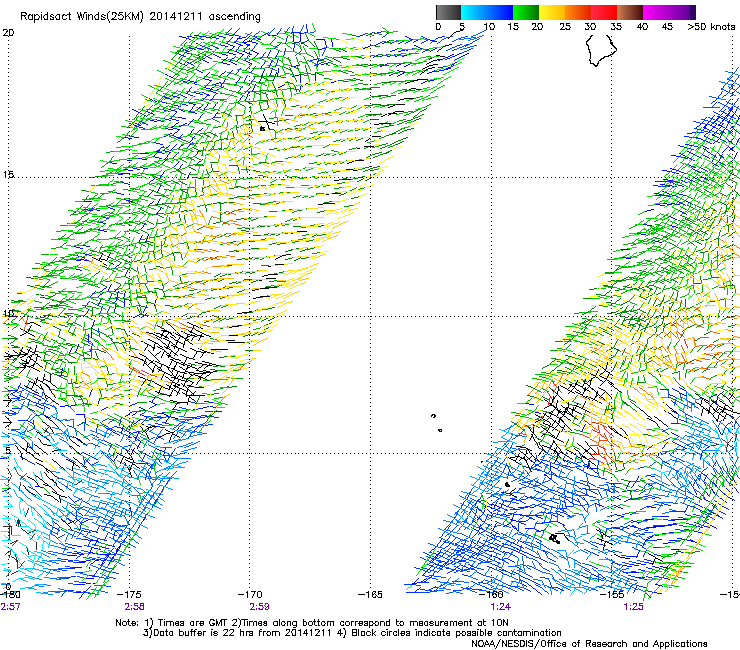
Task: Click the title 'Rapidscat Winds(25KM) 20141211 ascending'
Action: (x=140, y=17)
